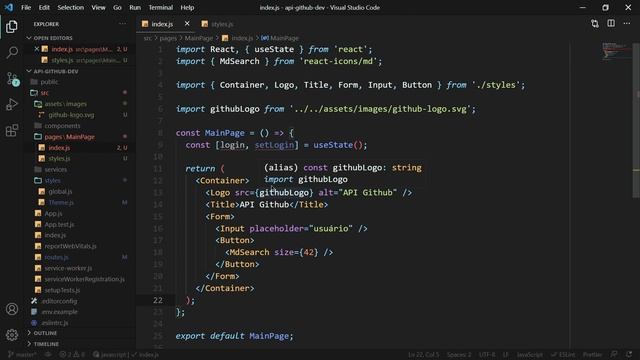
Task: Open the Go menu
Action: tap(117, 7)
